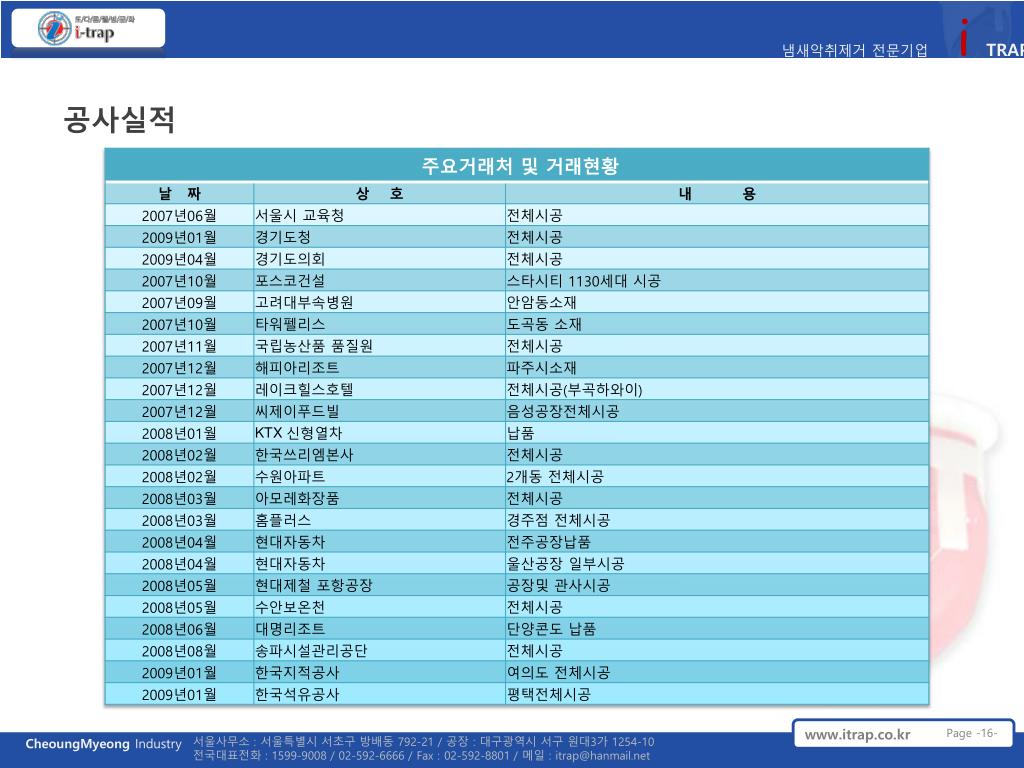
Task: Click the '2008년08월' date cell
Action: point(179,650)
